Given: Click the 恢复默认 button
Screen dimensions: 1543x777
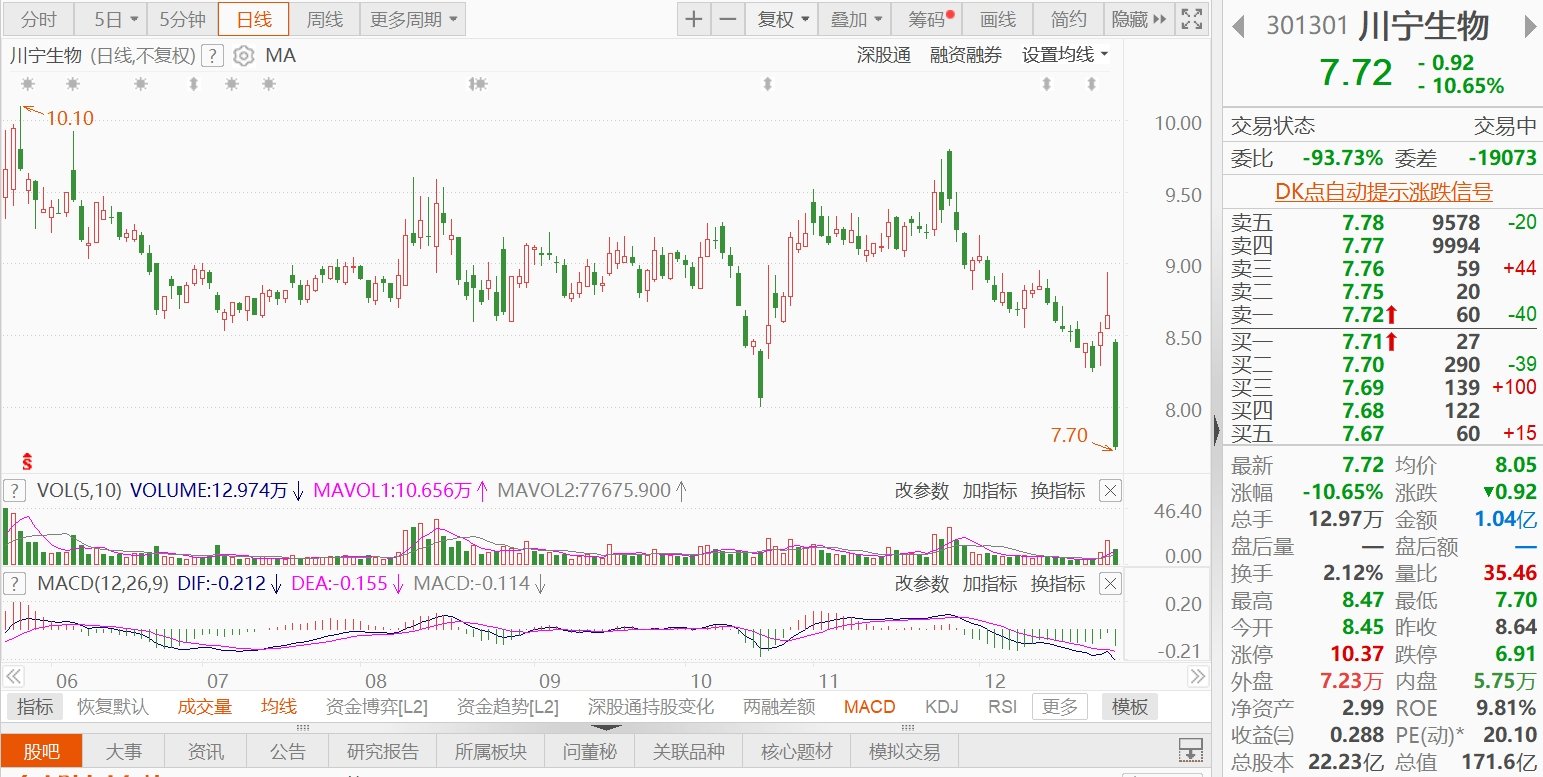Looking at the screenshot, I should click(113, 707).
